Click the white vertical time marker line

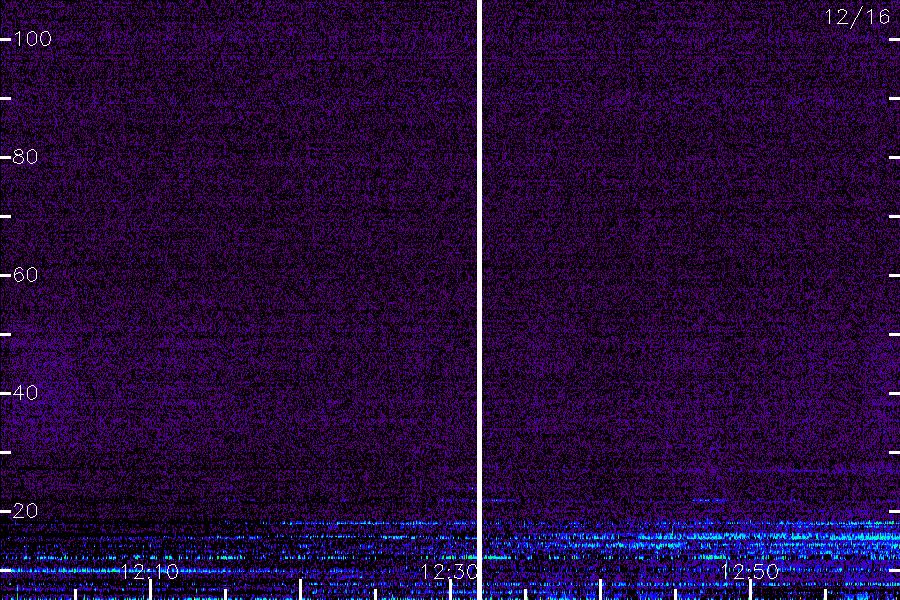[x=480, y=300]
